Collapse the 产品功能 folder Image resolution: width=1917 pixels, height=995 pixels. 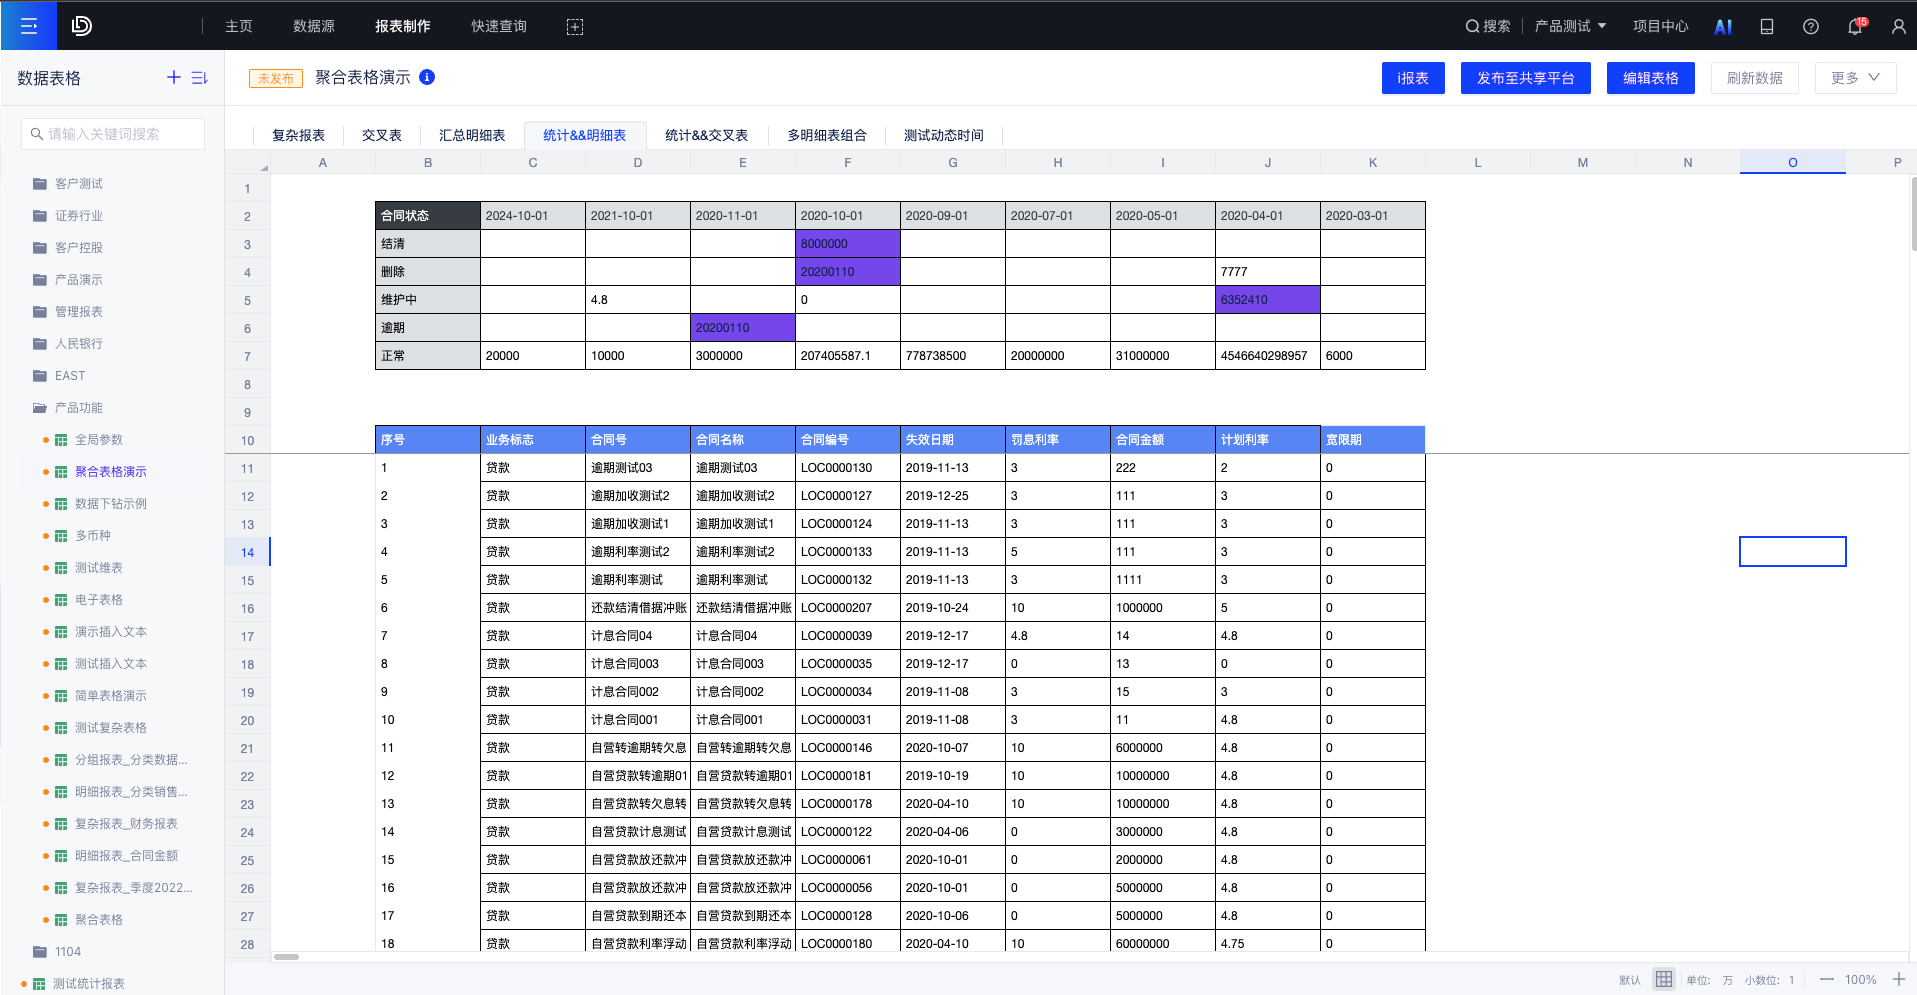point(40,408)
